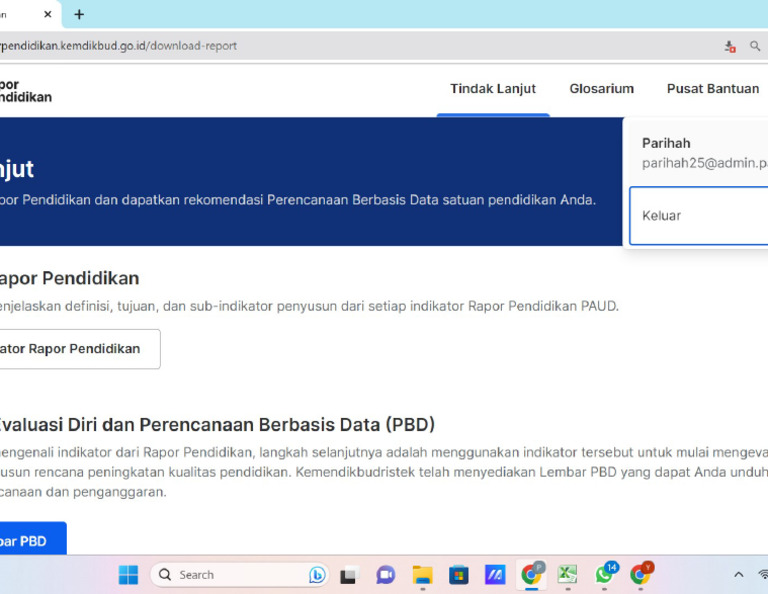768x594 pixels.
Task: Open the Pusat Bantuan menu item
Action: coord(713,89)
